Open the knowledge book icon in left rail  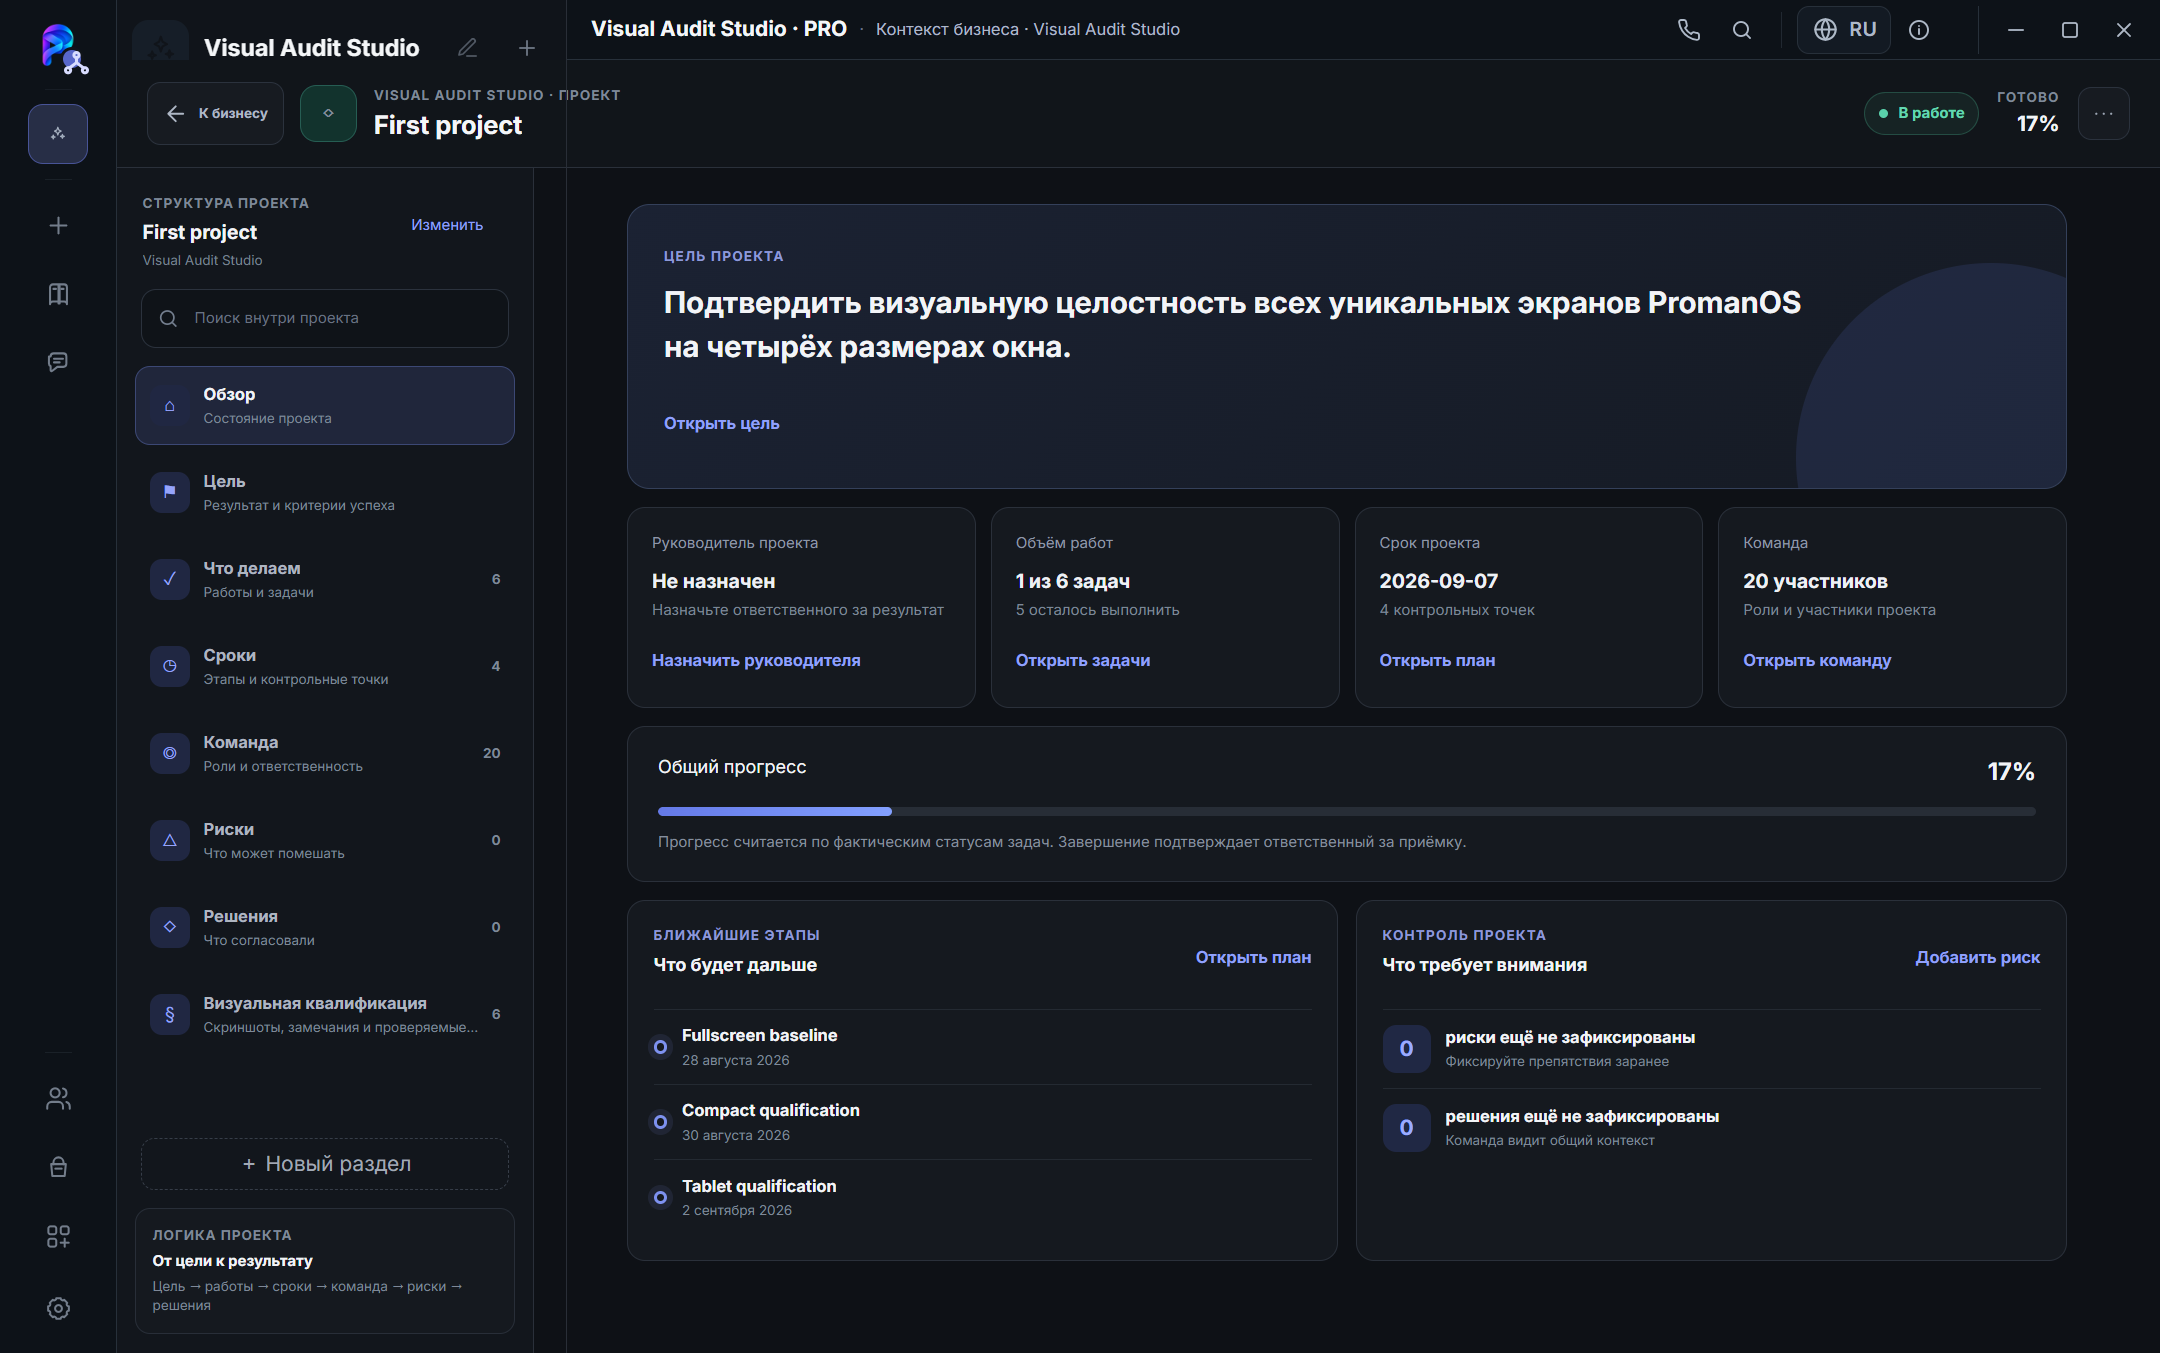click(58, 293)
